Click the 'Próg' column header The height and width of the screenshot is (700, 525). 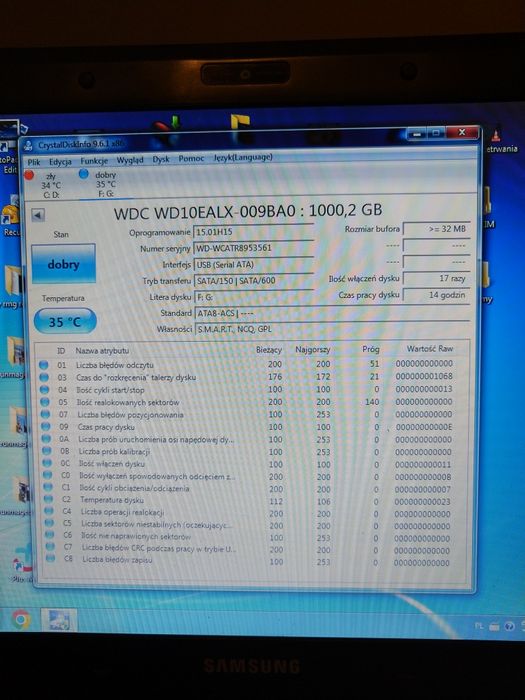coord(371,349)
